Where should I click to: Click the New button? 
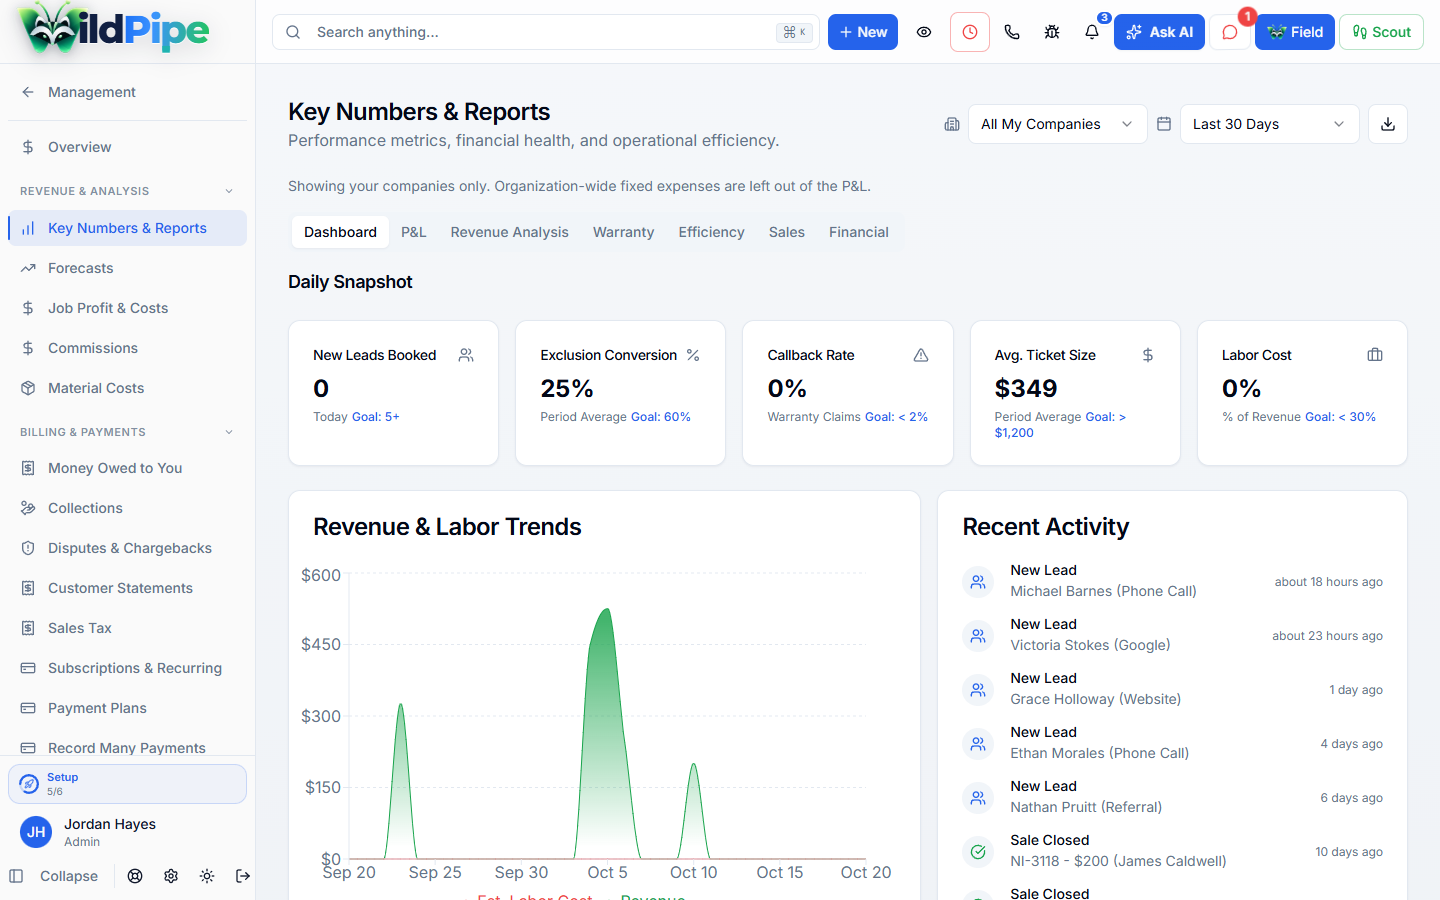pos(863,32)
